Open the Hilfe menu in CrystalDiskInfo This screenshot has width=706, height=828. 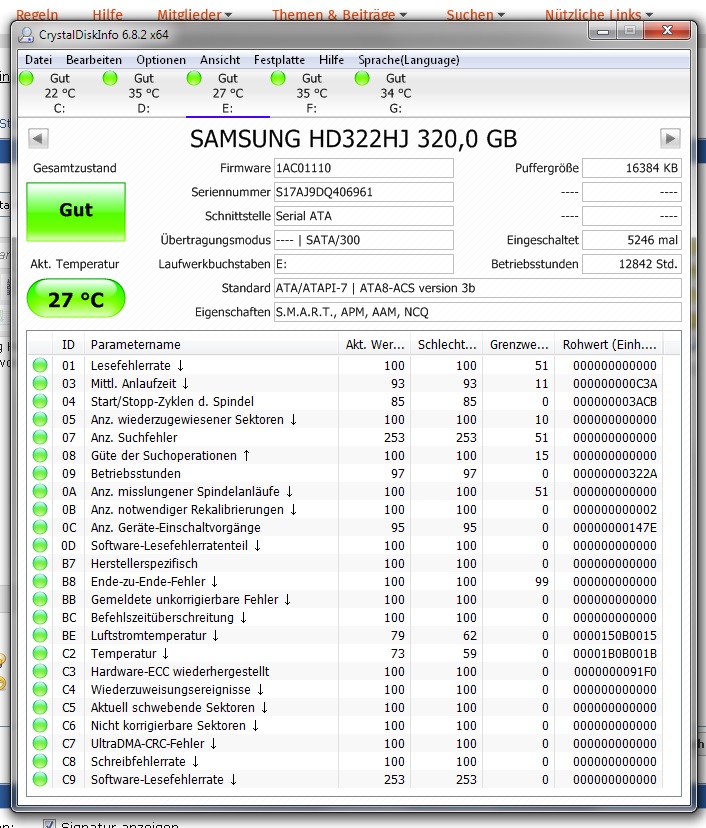tap(331, 60)
